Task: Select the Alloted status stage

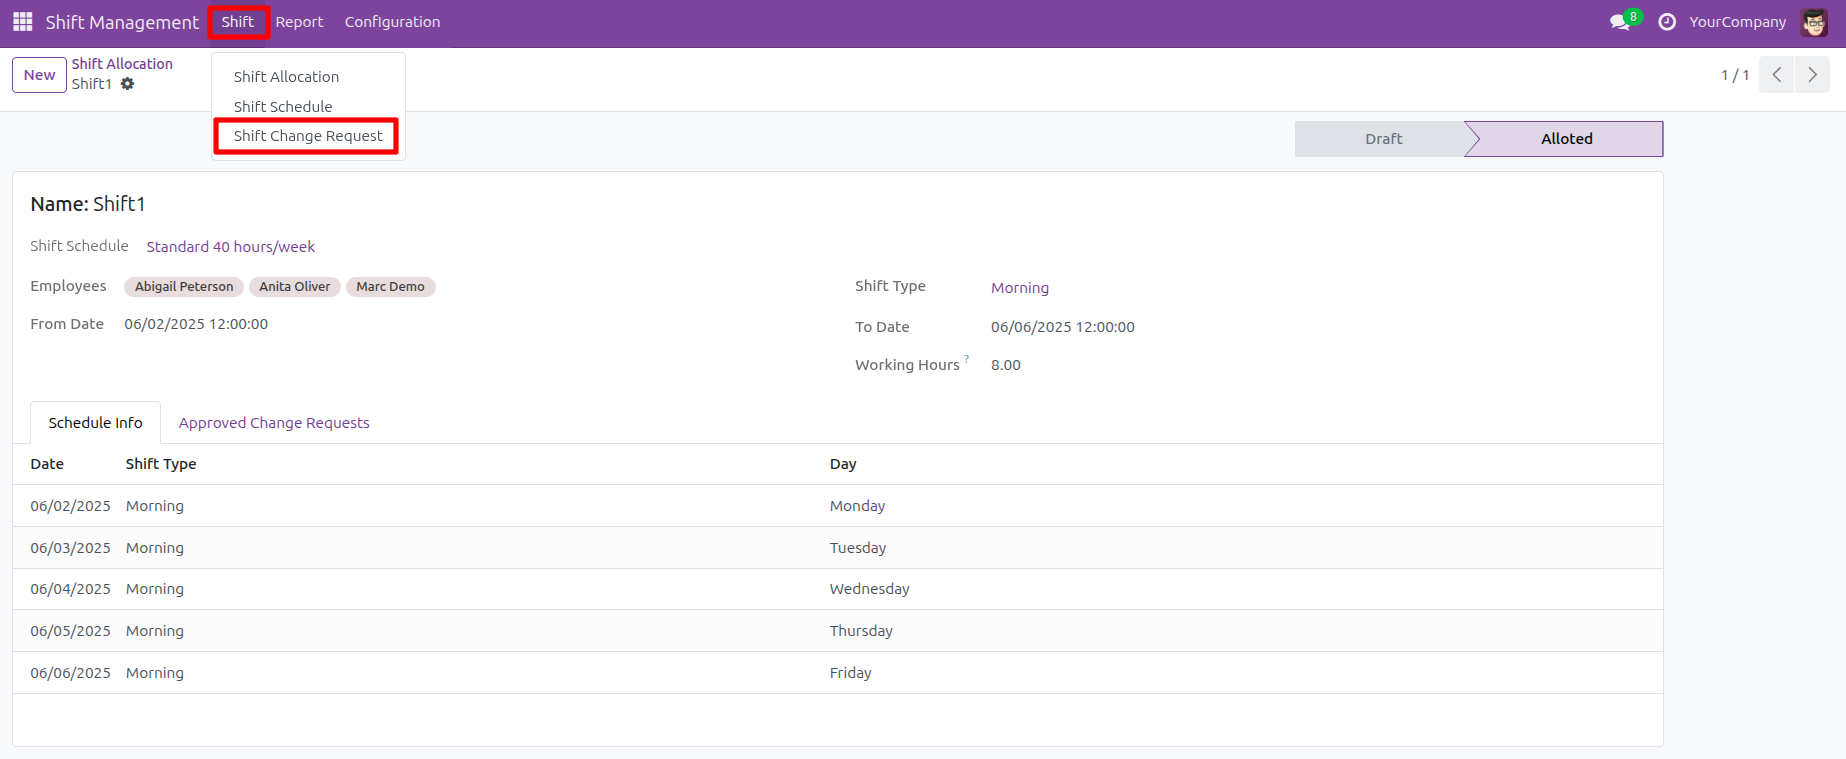Action: coord(1566,139)
